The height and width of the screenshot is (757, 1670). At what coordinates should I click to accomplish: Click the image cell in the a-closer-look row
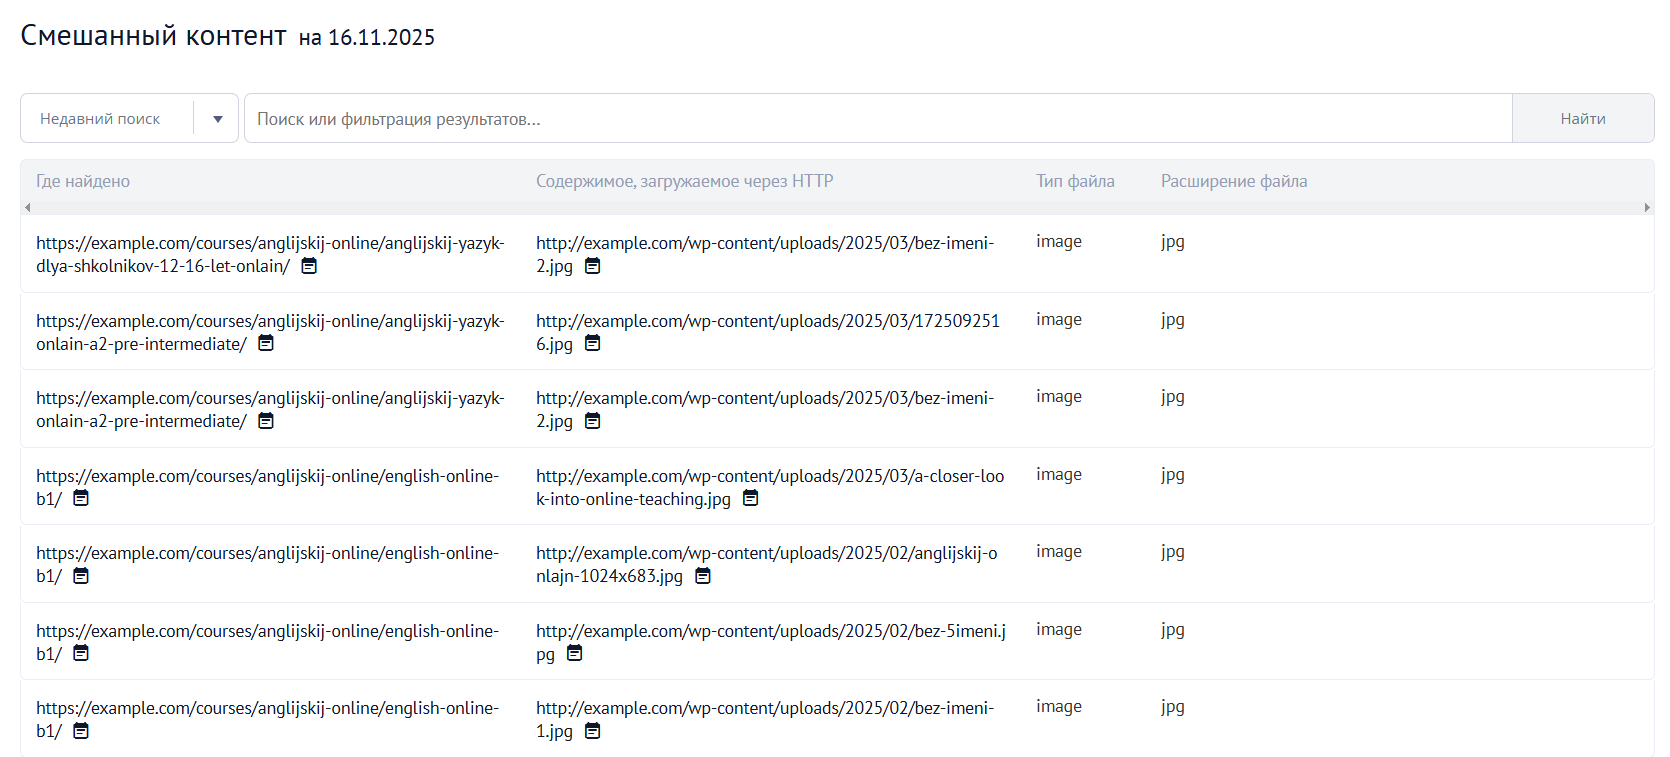coord(1059,475)
